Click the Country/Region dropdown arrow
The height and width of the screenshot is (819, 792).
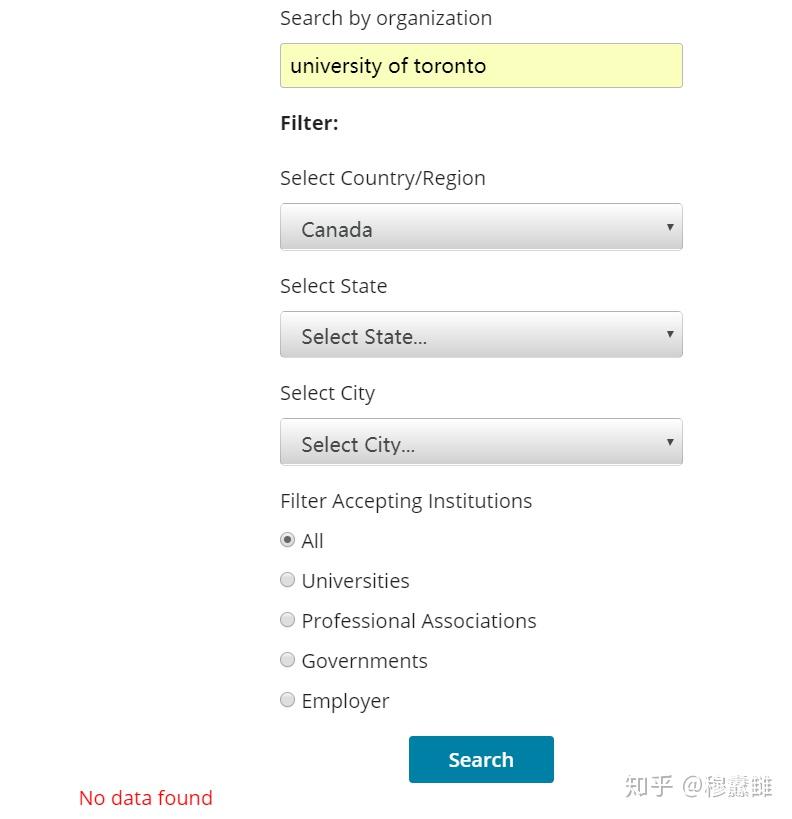pos(670,227)
